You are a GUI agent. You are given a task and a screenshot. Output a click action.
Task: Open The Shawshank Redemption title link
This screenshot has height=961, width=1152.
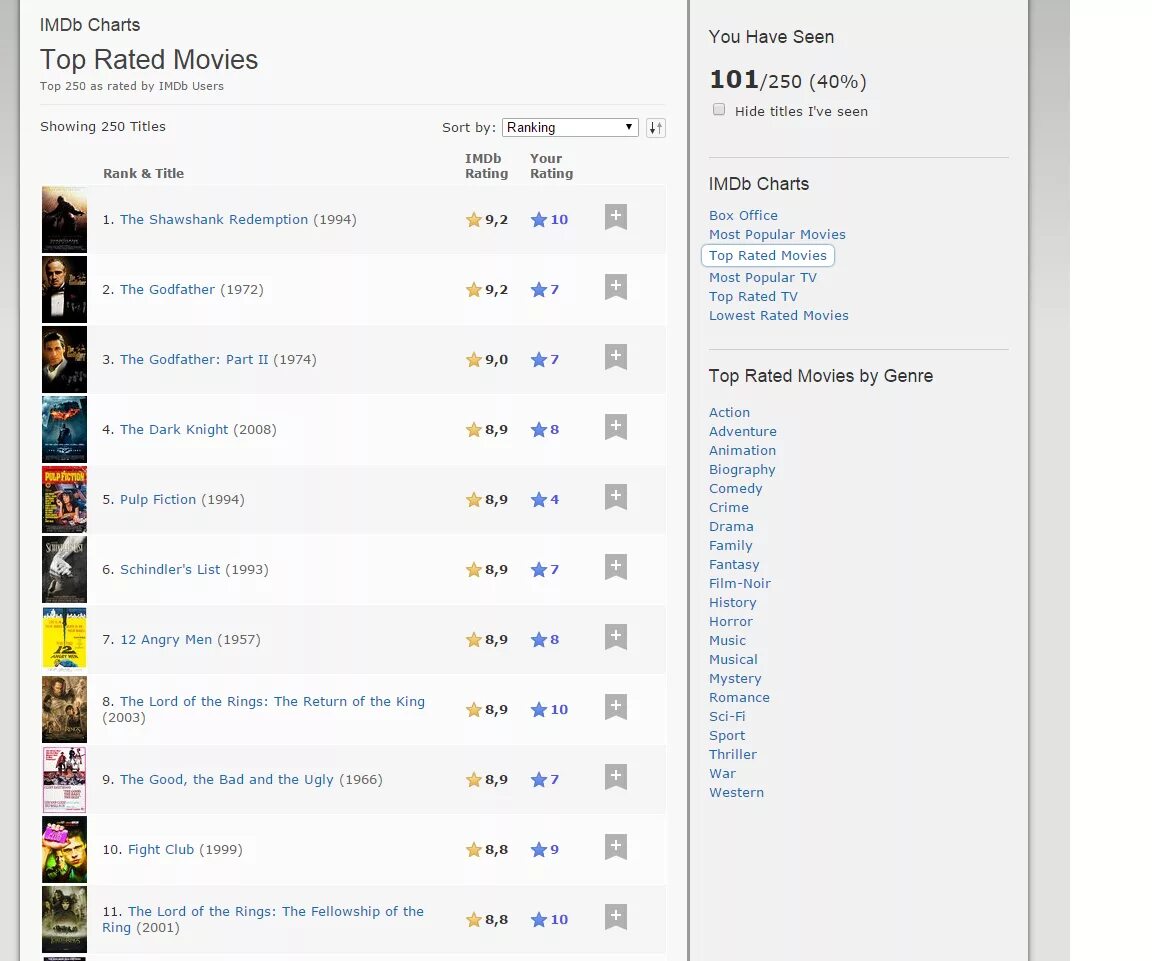click(x=214, y=220)
